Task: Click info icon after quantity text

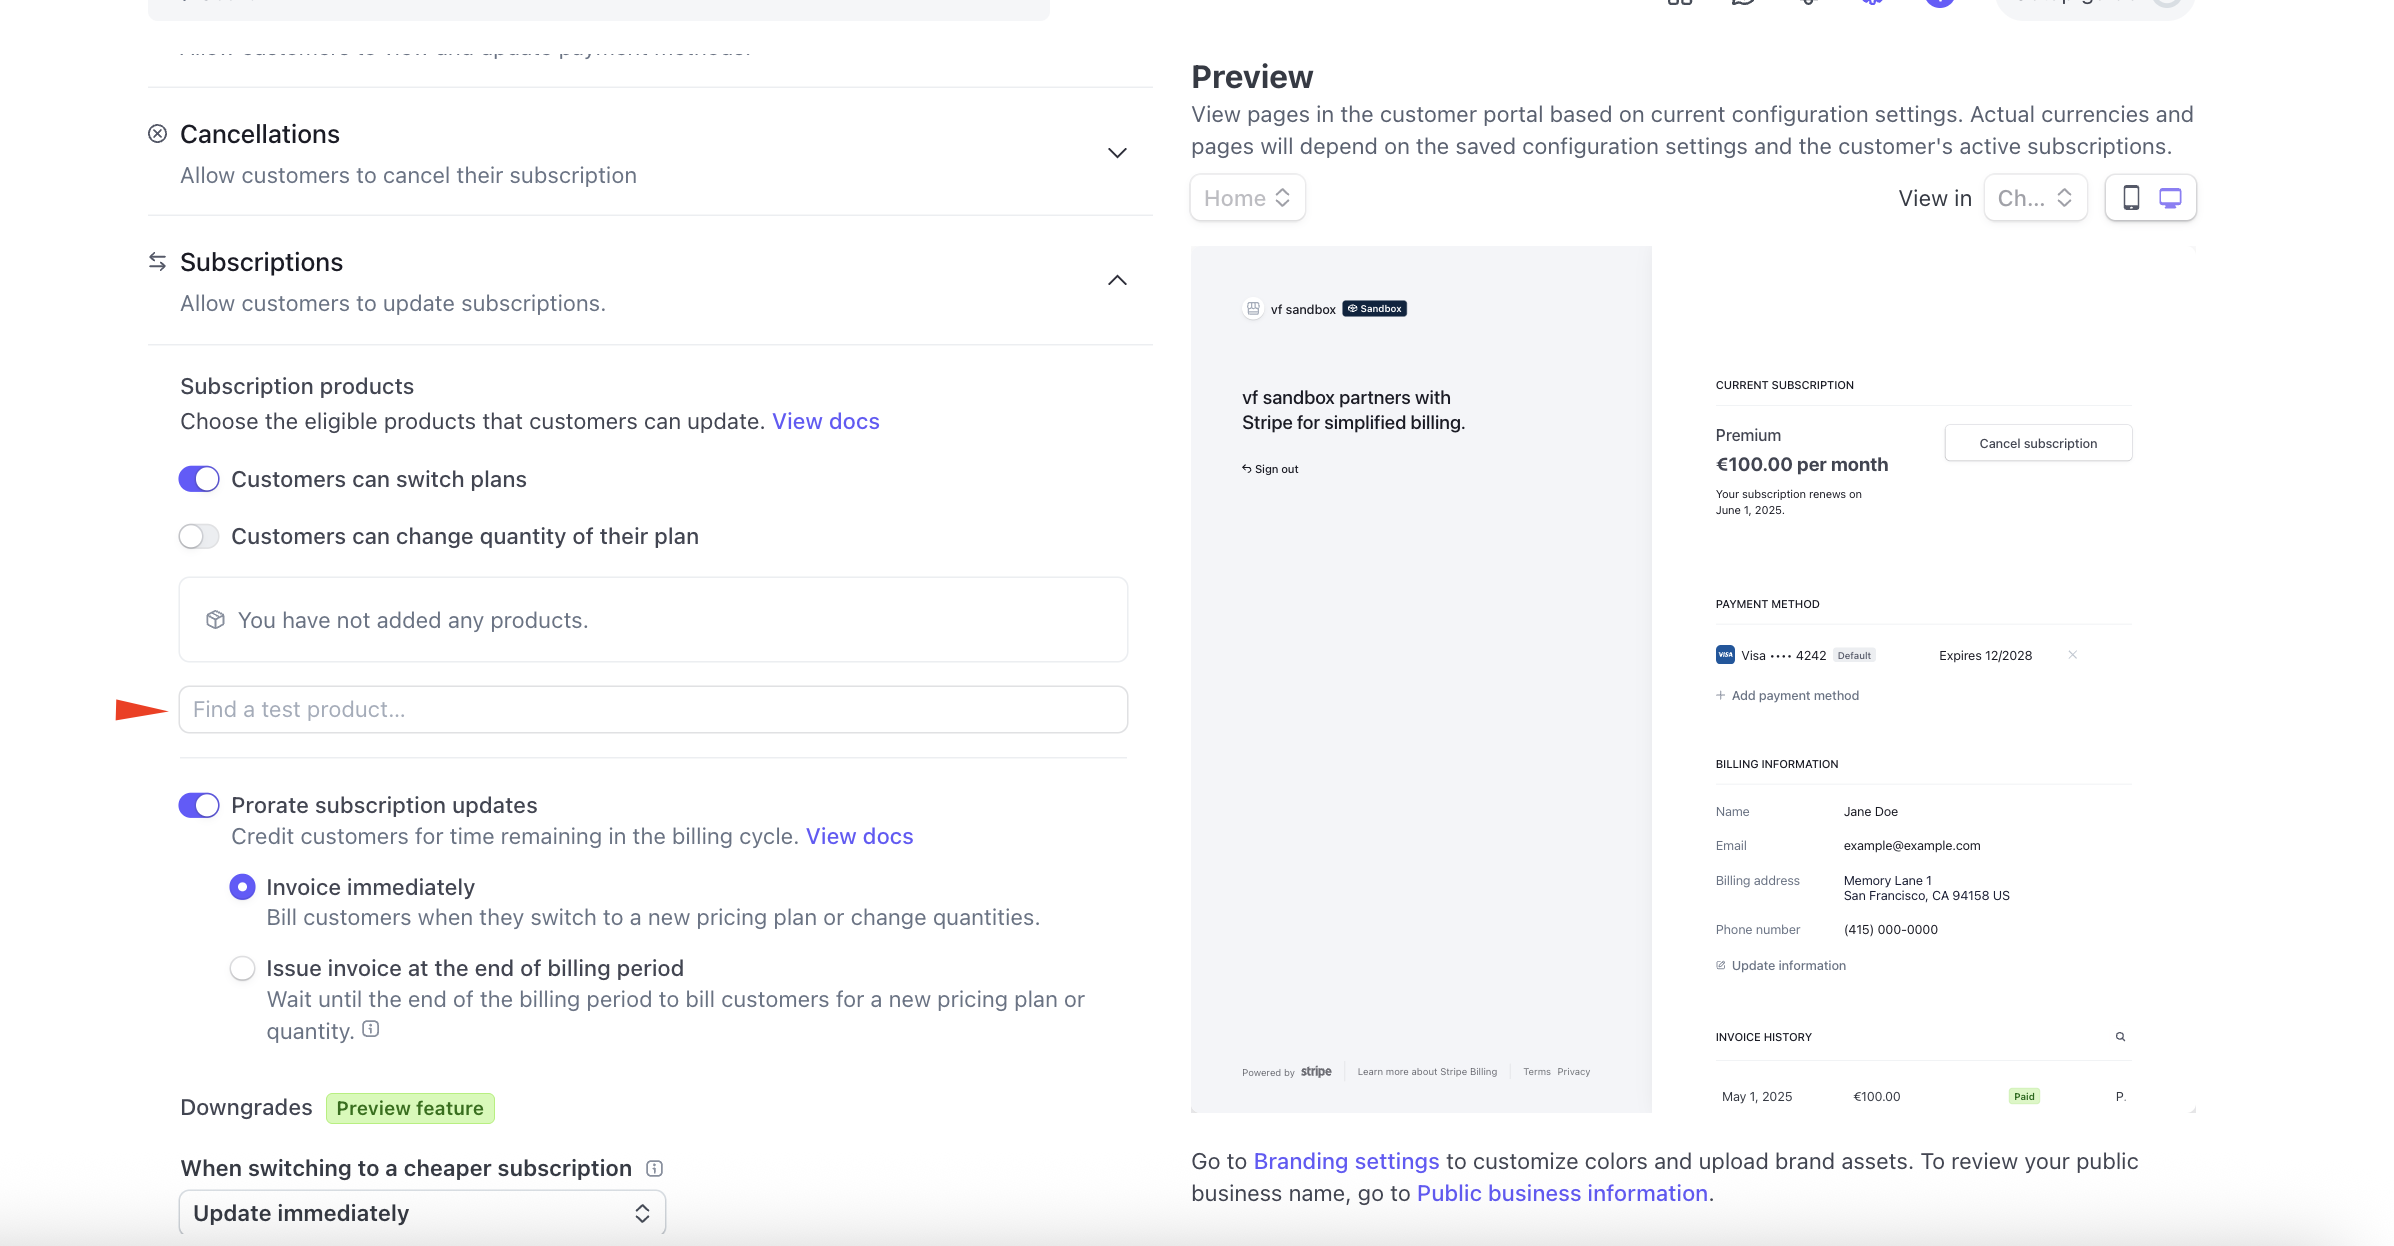Action: tap(371, 1029)
